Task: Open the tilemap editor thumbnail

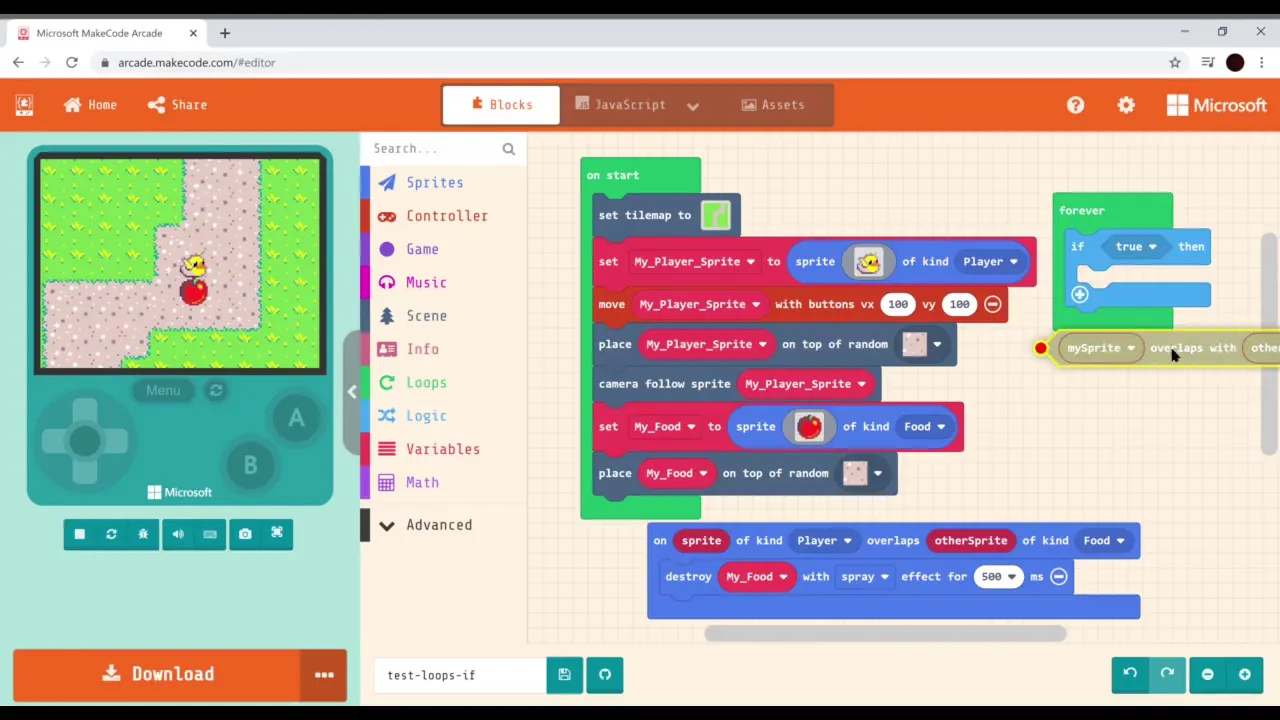Action: coord(715,215)
